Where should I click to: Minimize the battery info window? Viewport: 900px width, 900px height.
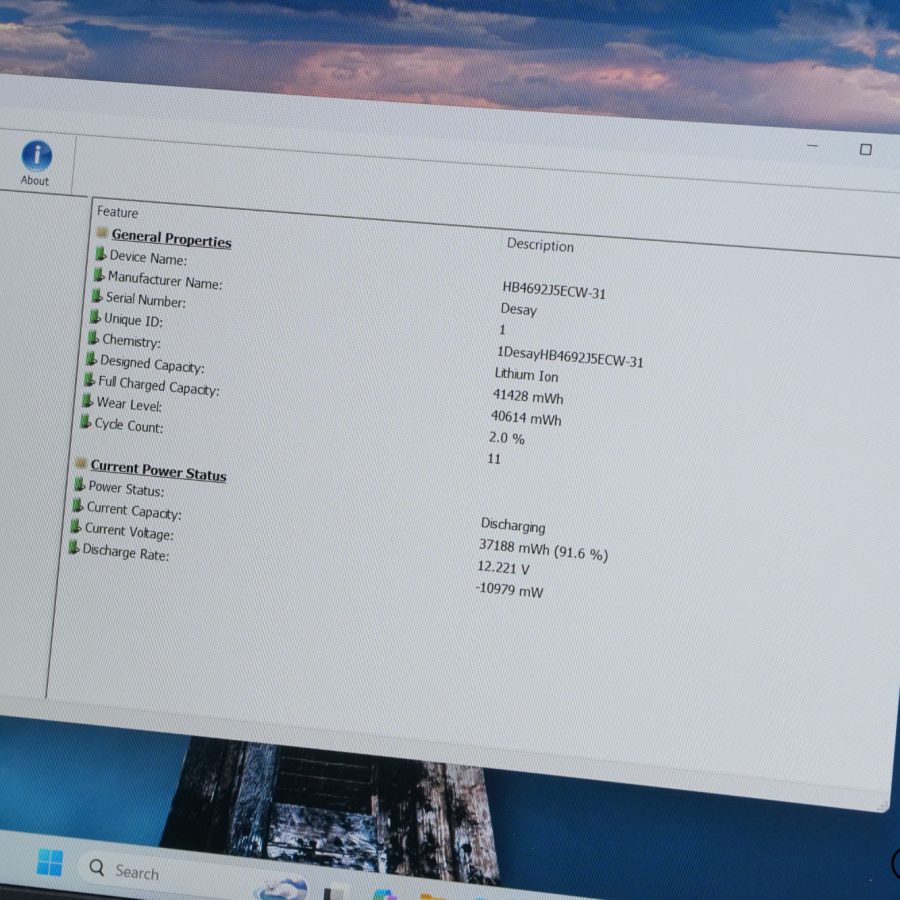pos(812,146)
